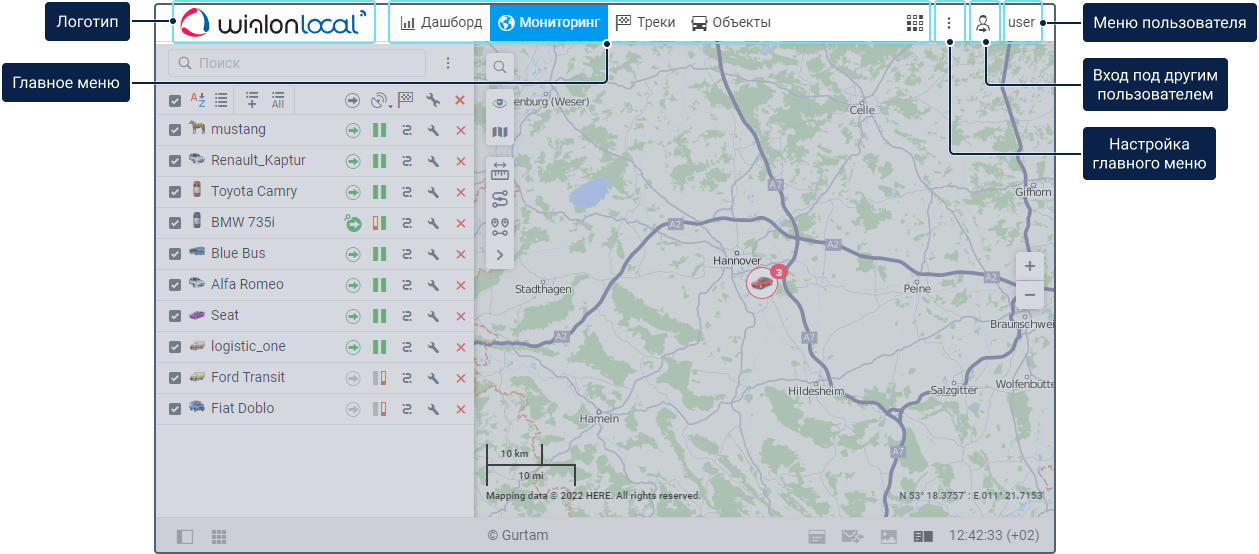
Task: Click the map search magnifier icon
Action: click(499, 67)
